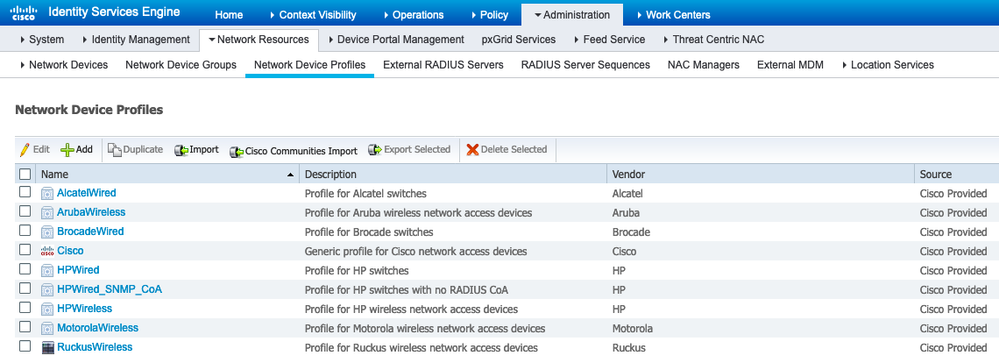
Task: Check the ArubaWireless row checkbox
Action: click(x=25, y=211)
